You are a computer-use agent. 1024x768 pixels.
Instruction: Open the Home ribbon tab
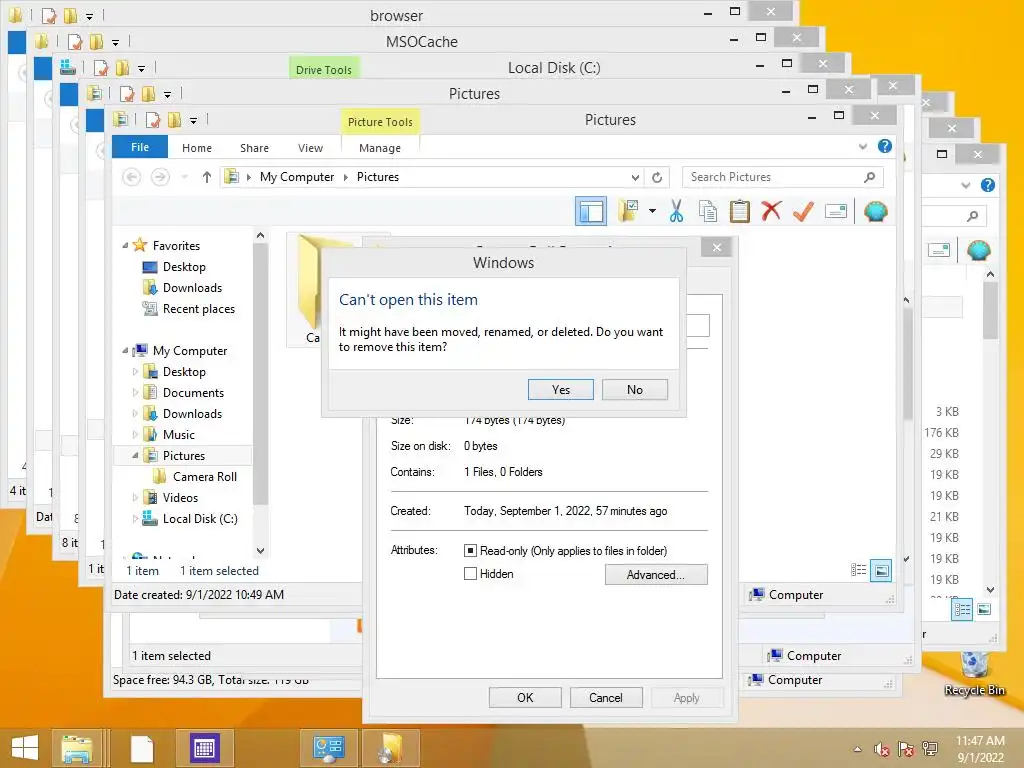click(197, 148)
